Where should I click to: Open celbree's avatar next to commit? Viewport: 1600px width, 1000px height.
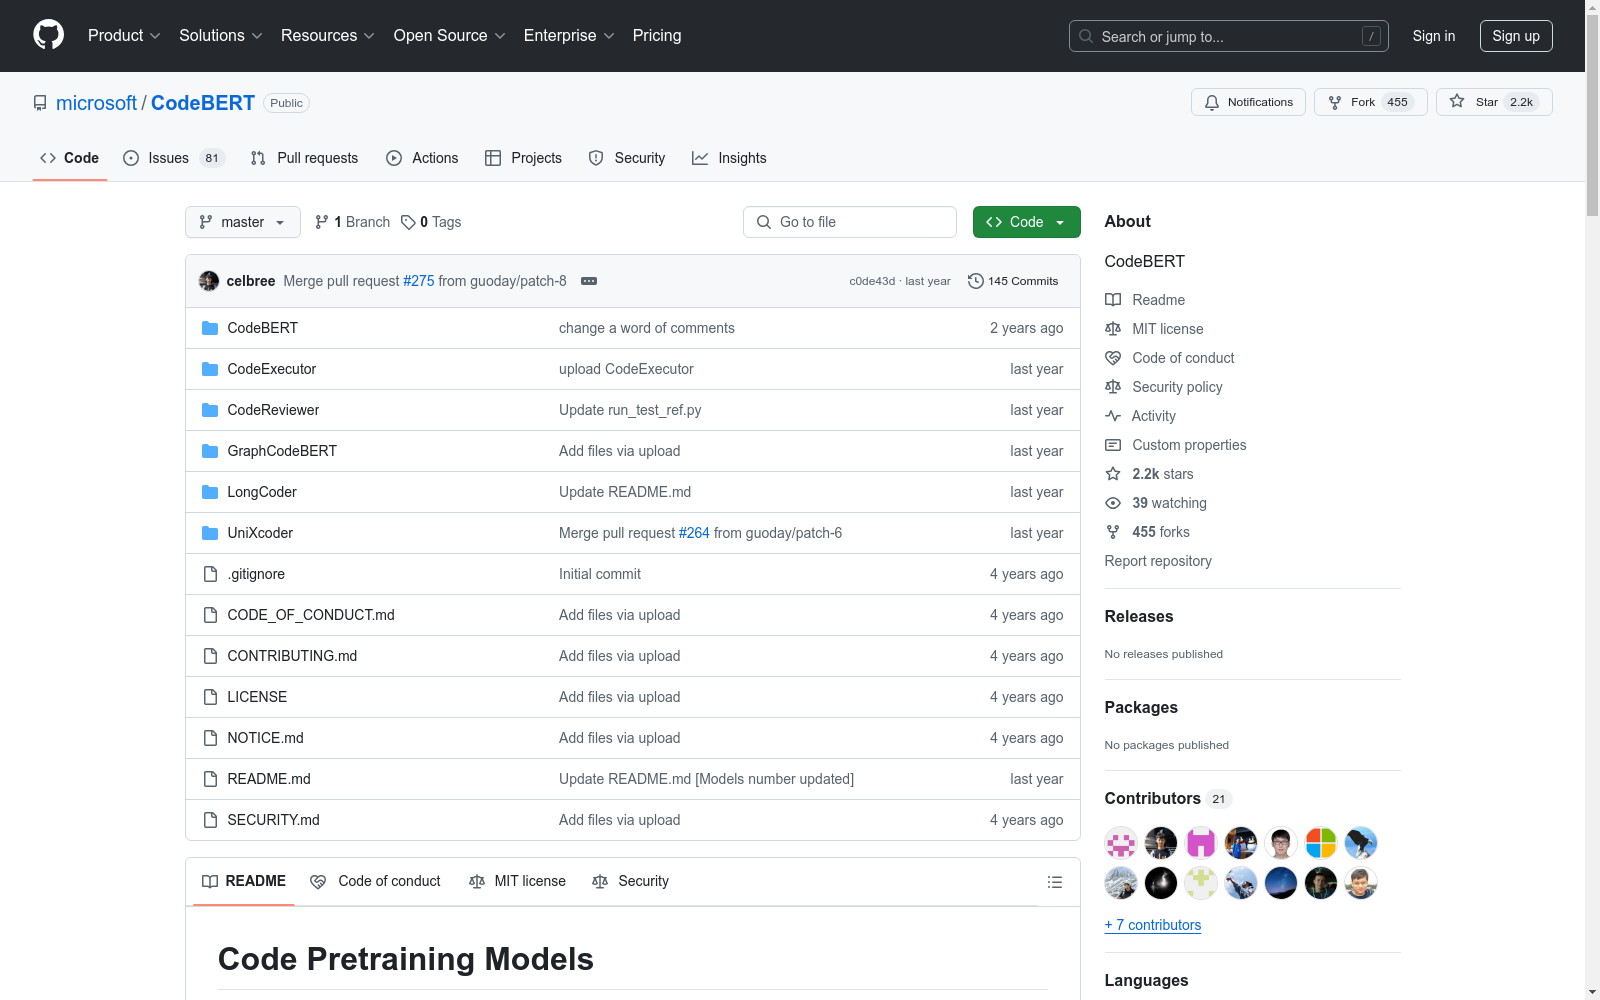[209, 281]
